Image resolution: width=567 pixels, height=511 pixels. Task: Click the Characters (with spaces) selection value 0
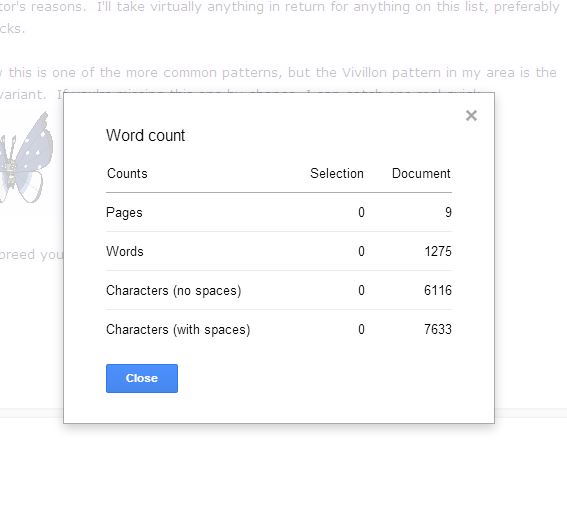pyautogui.click(x=361, y=329)
